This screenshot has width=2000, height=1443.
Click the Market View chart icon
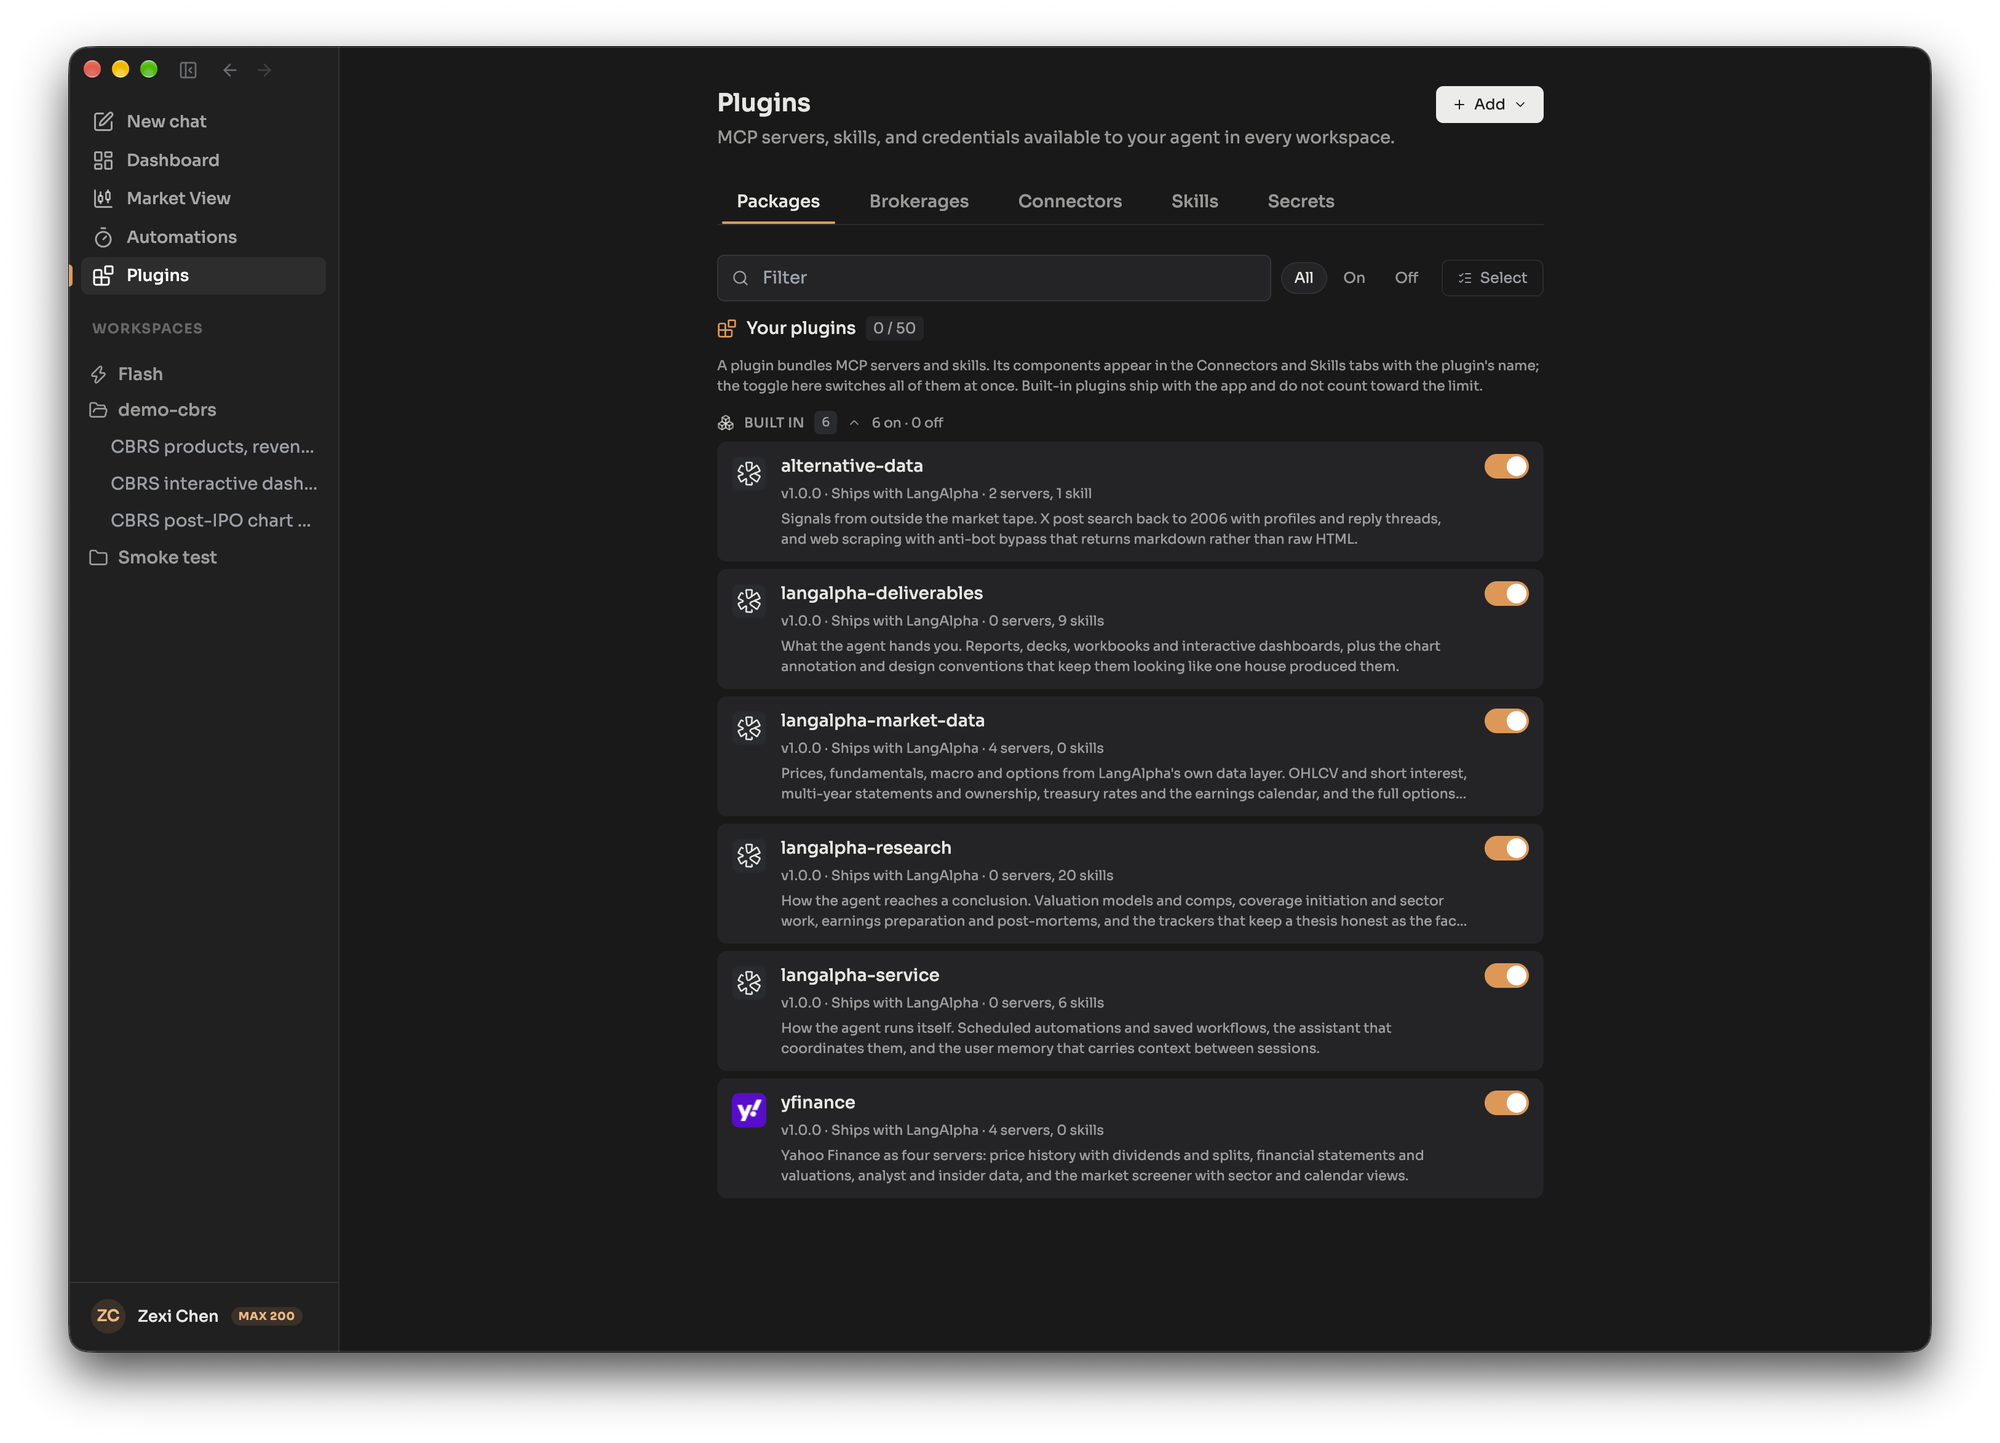103,199
